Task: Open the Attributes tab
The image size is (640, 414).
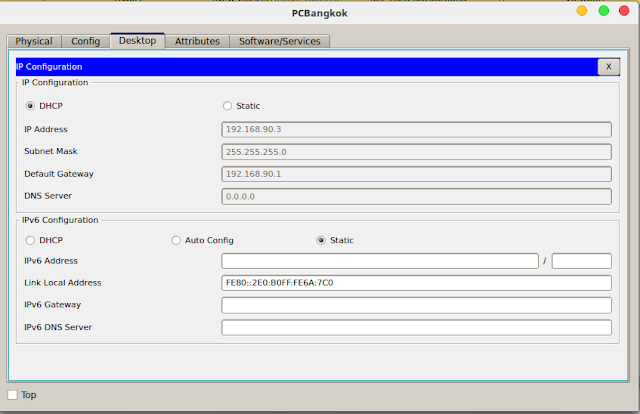Action: click(x=197, y=41)
